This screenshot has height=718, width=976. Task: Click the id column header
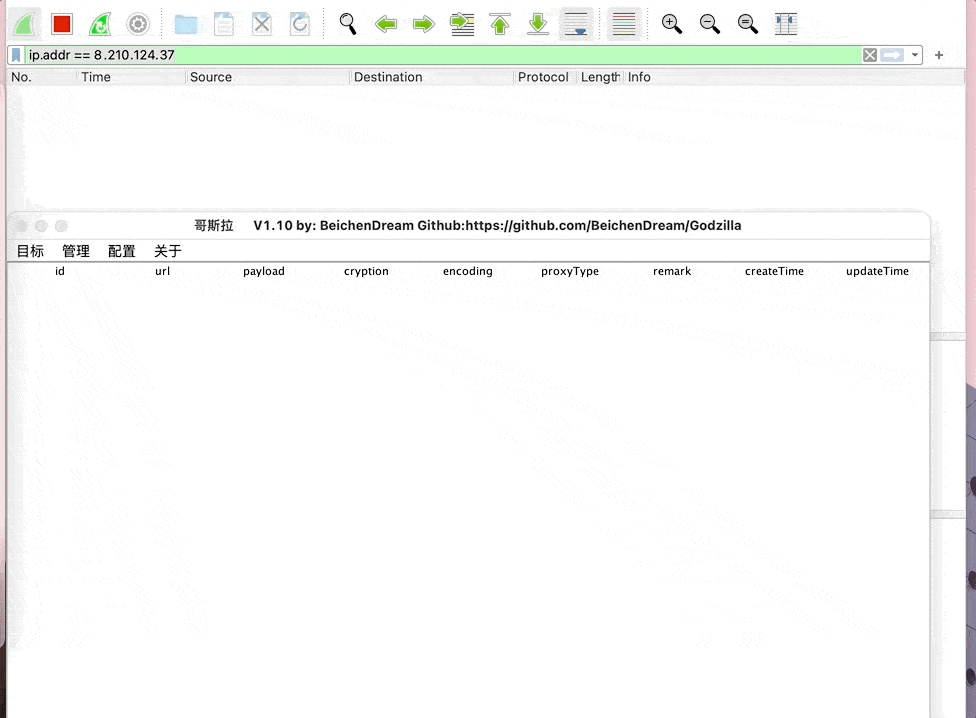[60, 271]
